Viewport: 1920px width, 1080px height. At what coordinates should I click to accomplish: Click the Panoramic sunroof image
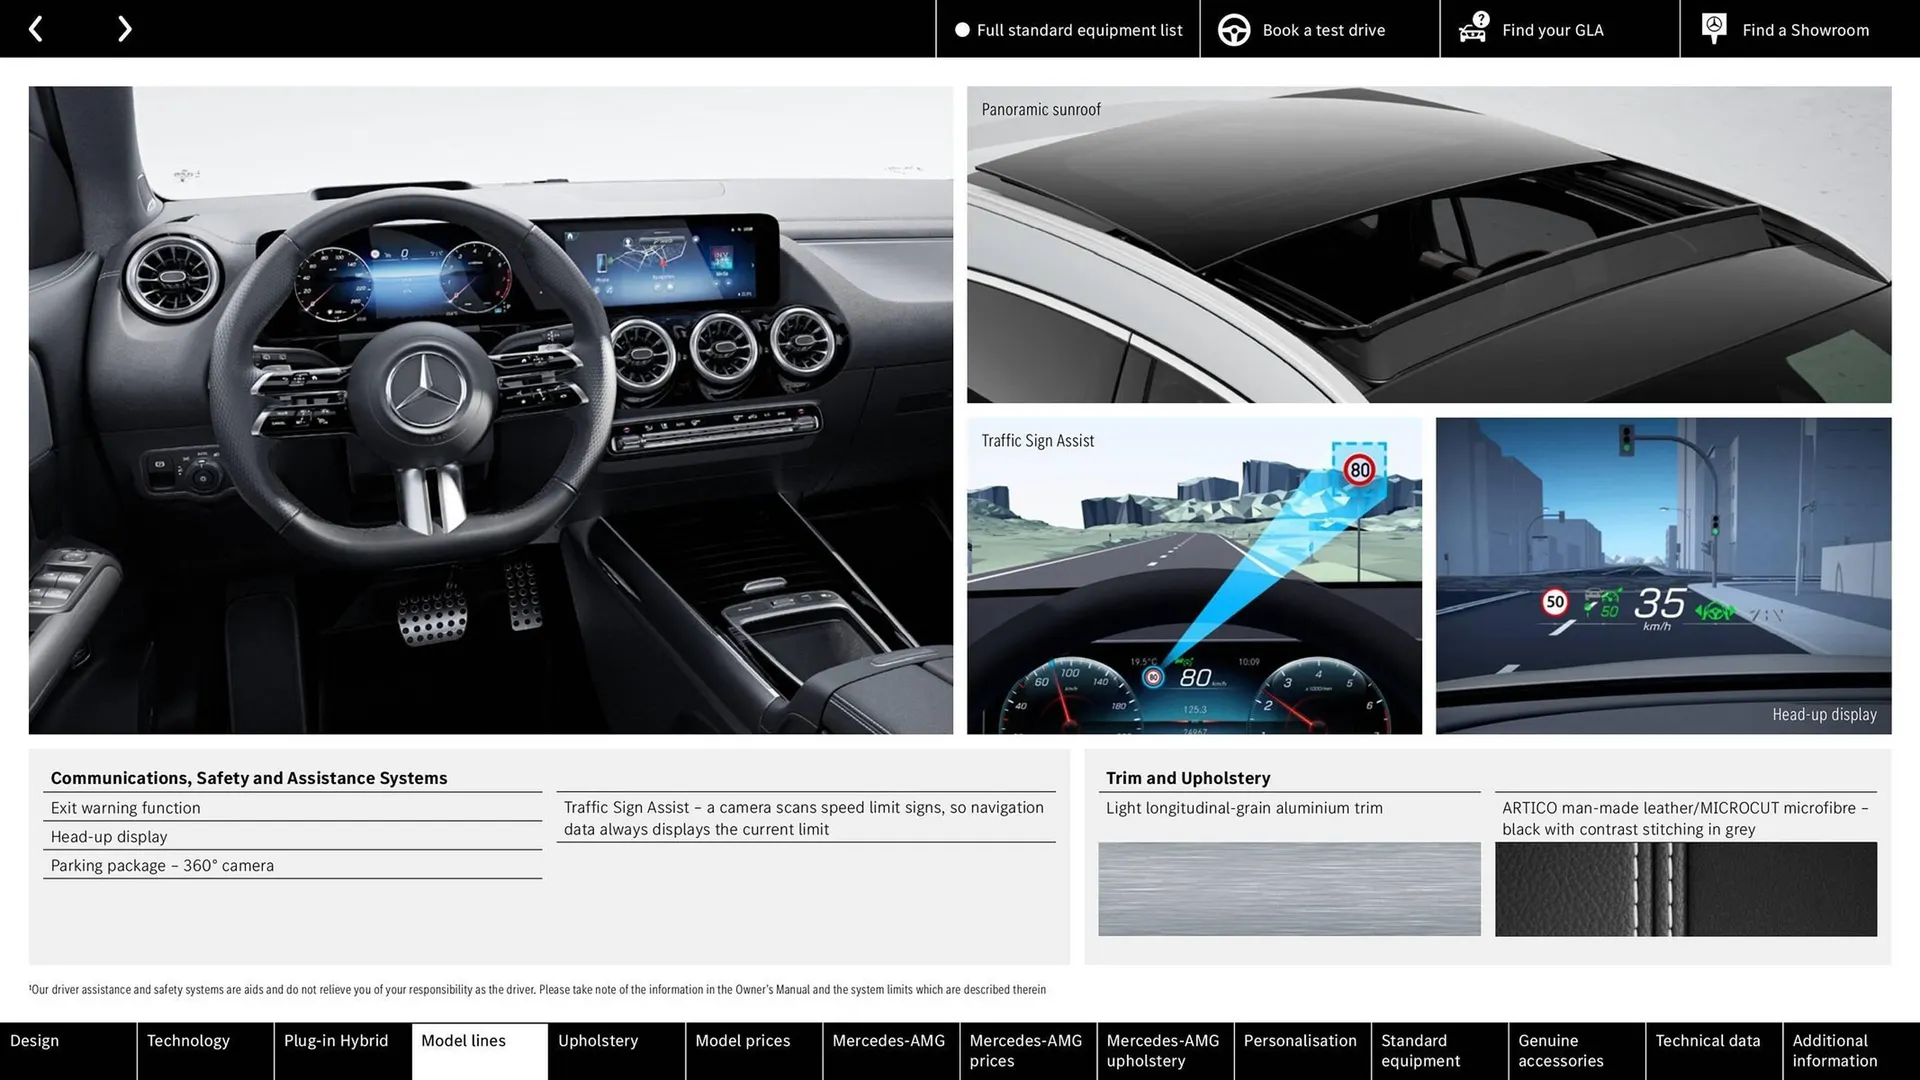1428,245
